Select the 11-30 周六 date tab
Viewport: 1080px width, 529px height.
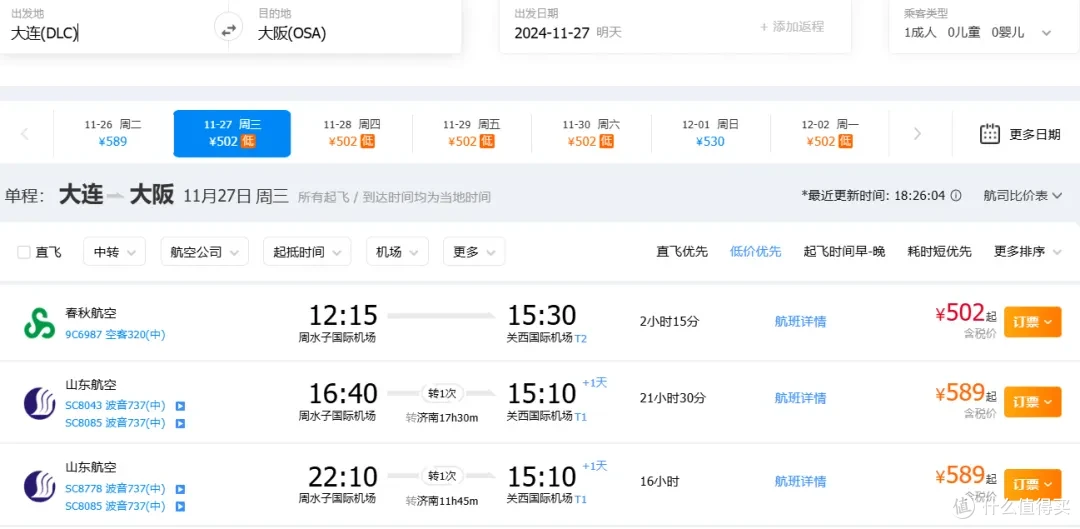(591, 134)
